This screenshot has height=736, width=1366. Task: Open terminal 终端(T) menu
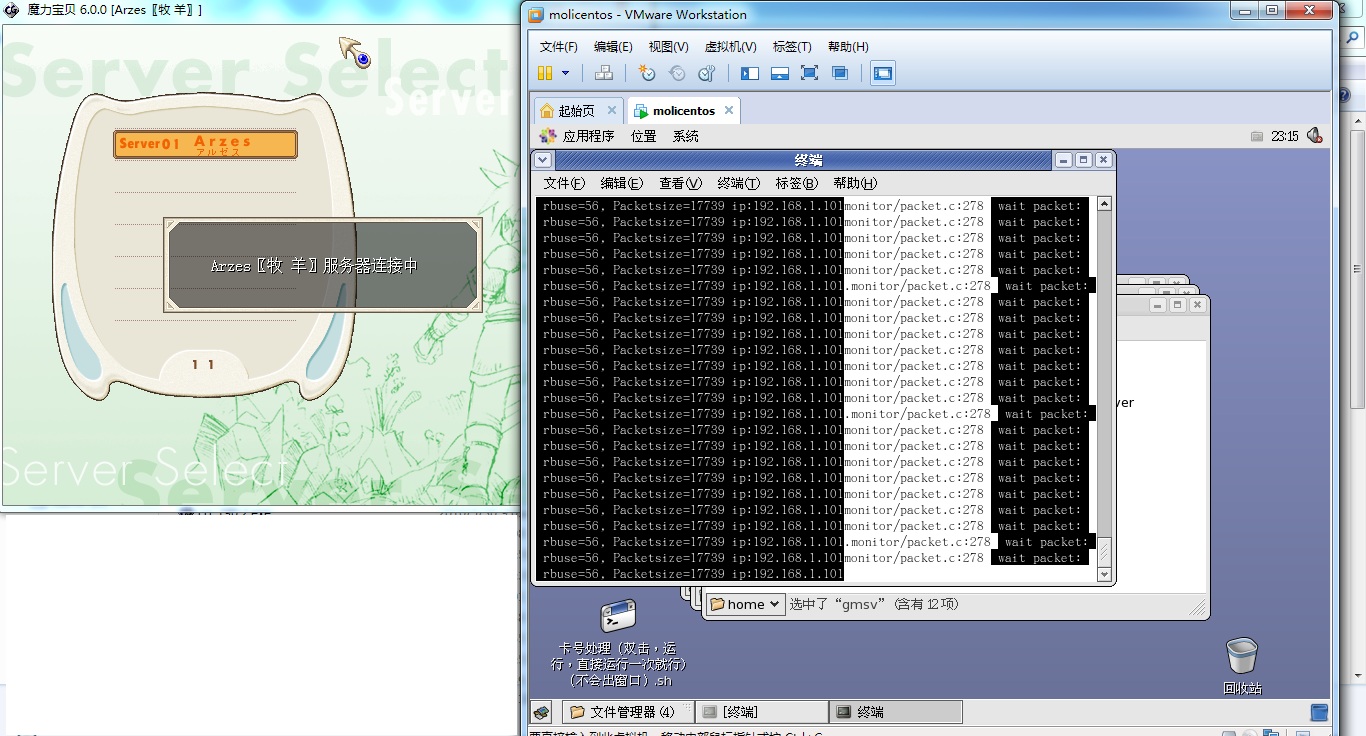[739, 183]
